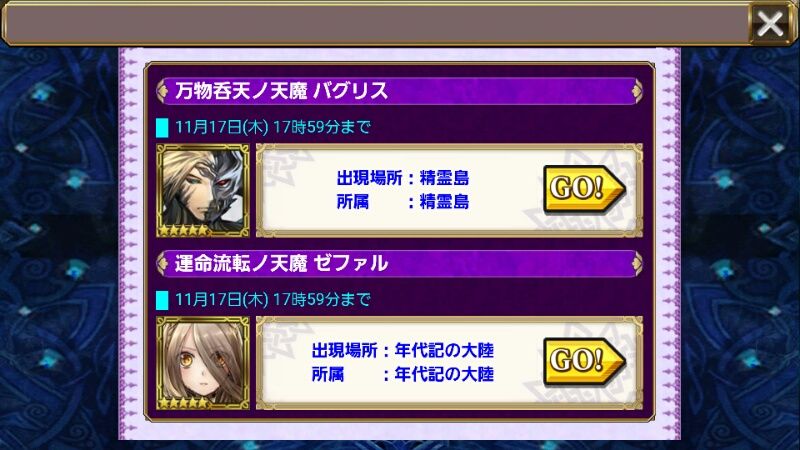Viewport: 800px width, 450px height.
Task: Open the 運命流転ノ天魔 ゼファル title banner
Action: 399,264
